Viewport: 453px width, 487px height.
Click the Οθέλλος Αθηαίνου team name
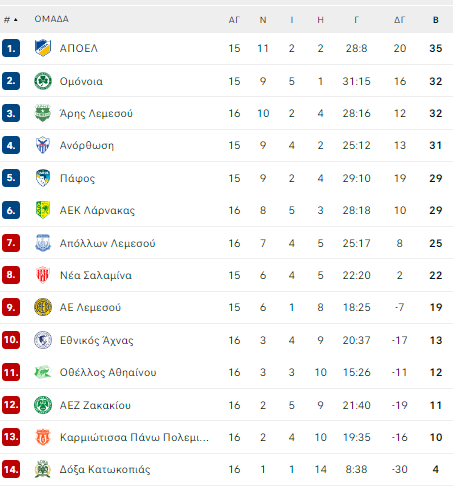coord(108,372)
